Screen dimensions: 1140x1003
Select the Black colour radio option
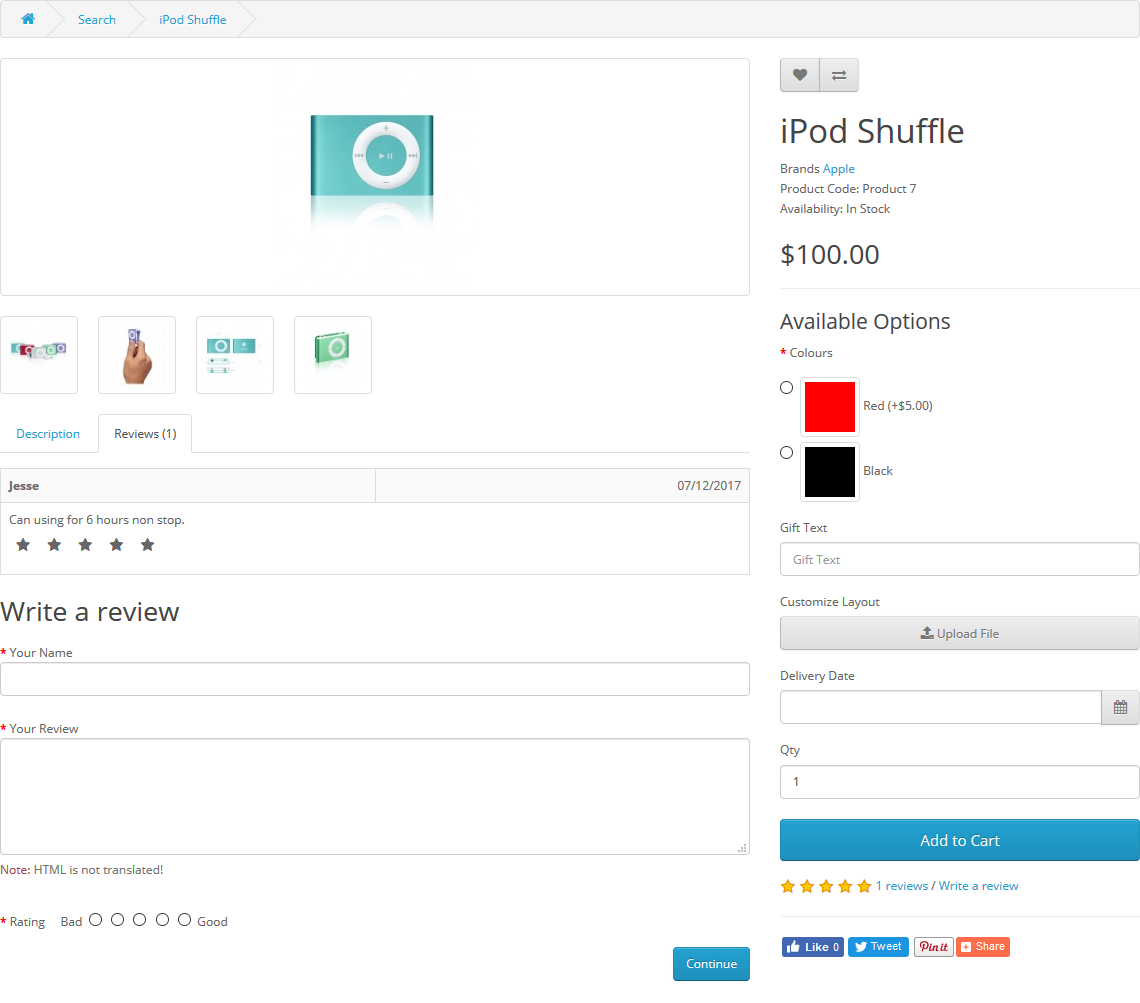[x=787, y=453]
